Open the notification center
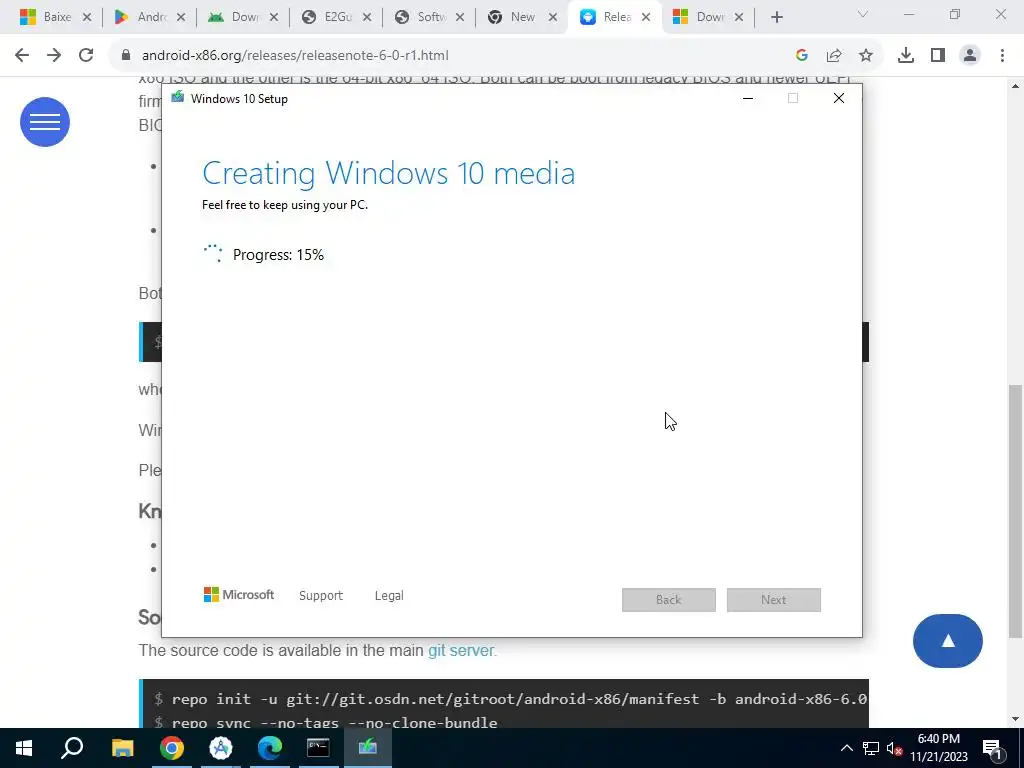 coord(993,748)
